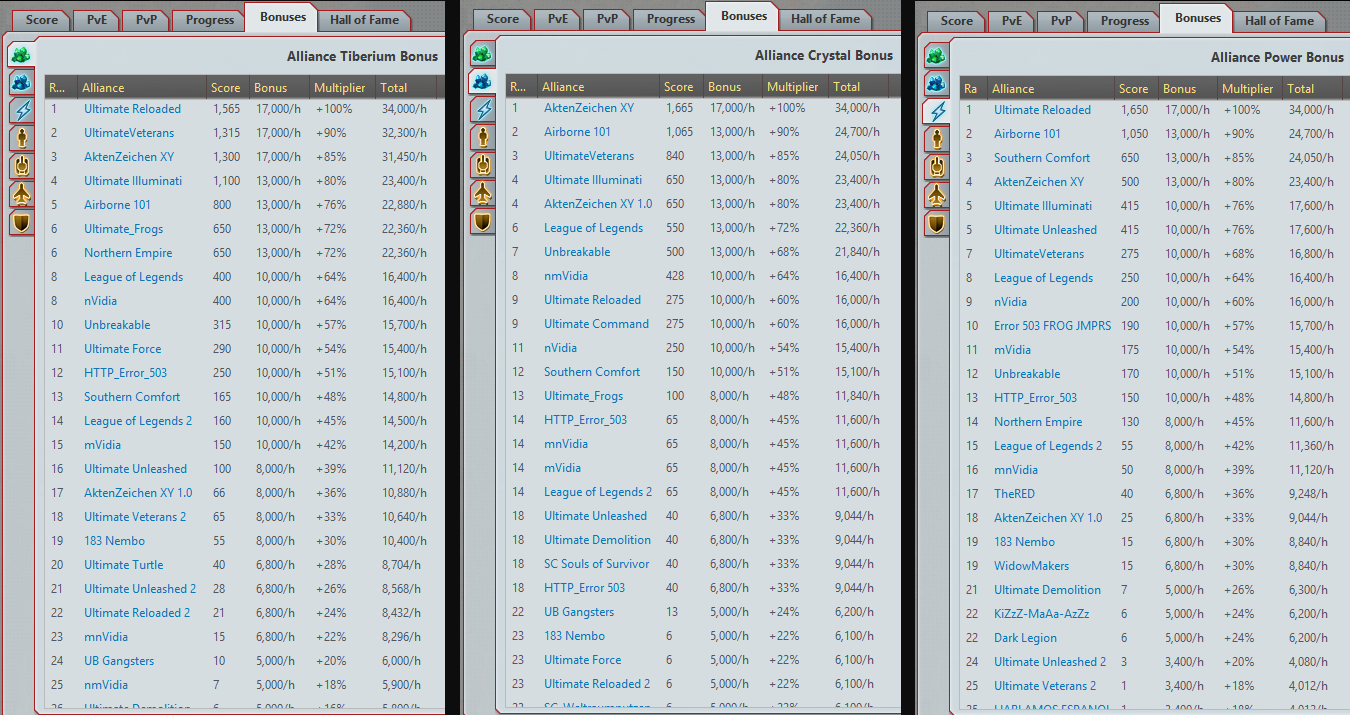Viewport: 1350px width, 715px height.
Task: Click the aircraft icon in Tiberium panel
Action: (22, 193)
